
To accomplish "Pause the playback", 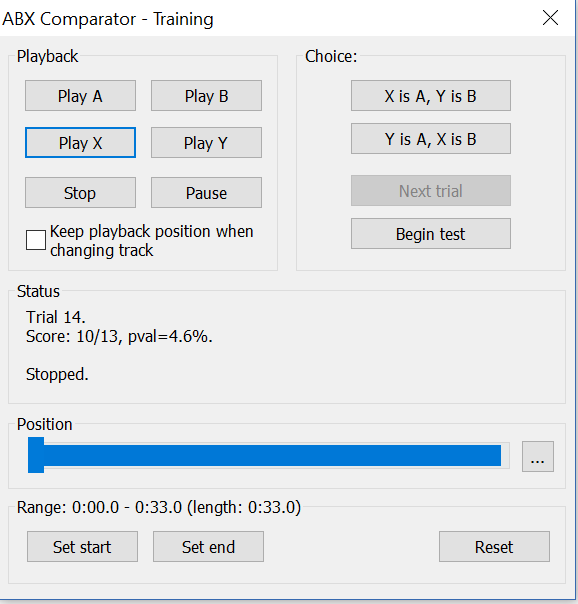I will point(206,193).
